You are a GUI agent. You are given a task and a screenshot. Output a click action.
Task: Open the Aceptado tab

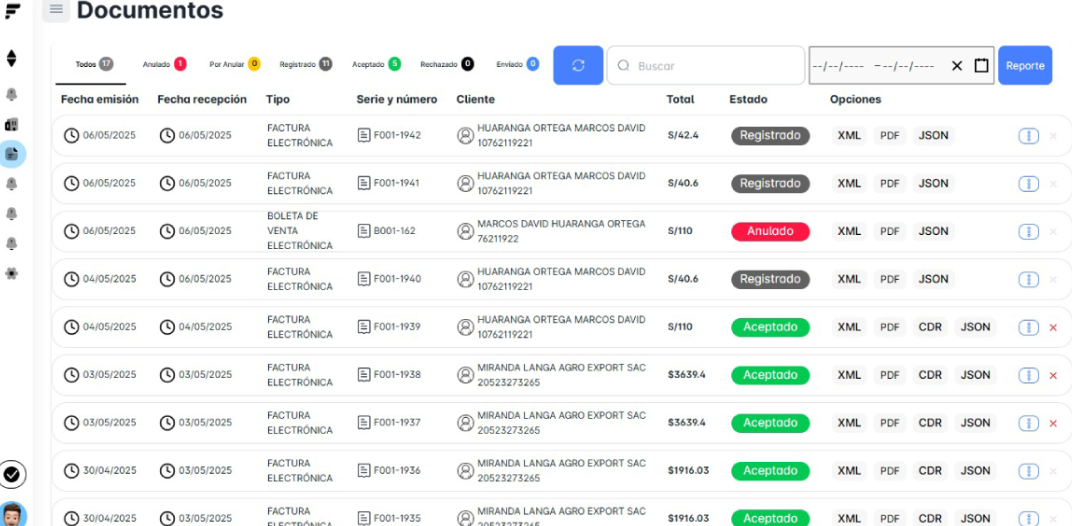pyautogui.click(x=376, y=64)
